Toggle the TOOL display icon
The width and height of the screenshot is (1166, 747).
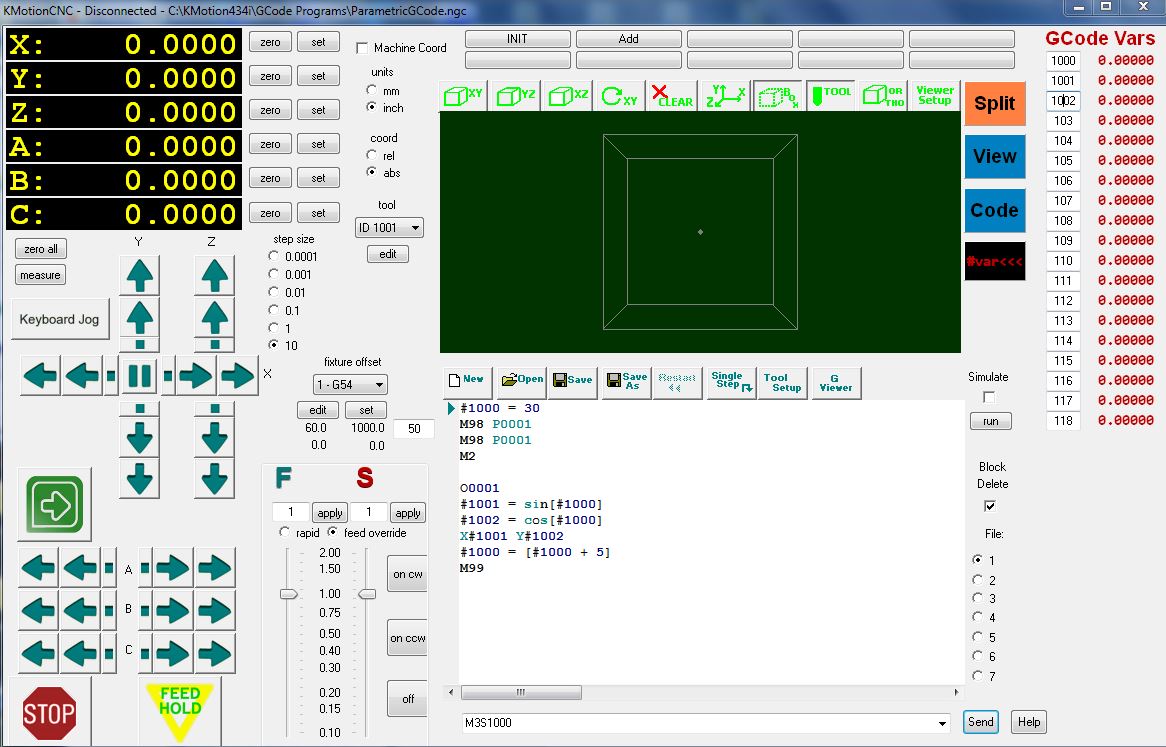pos(830,96)
